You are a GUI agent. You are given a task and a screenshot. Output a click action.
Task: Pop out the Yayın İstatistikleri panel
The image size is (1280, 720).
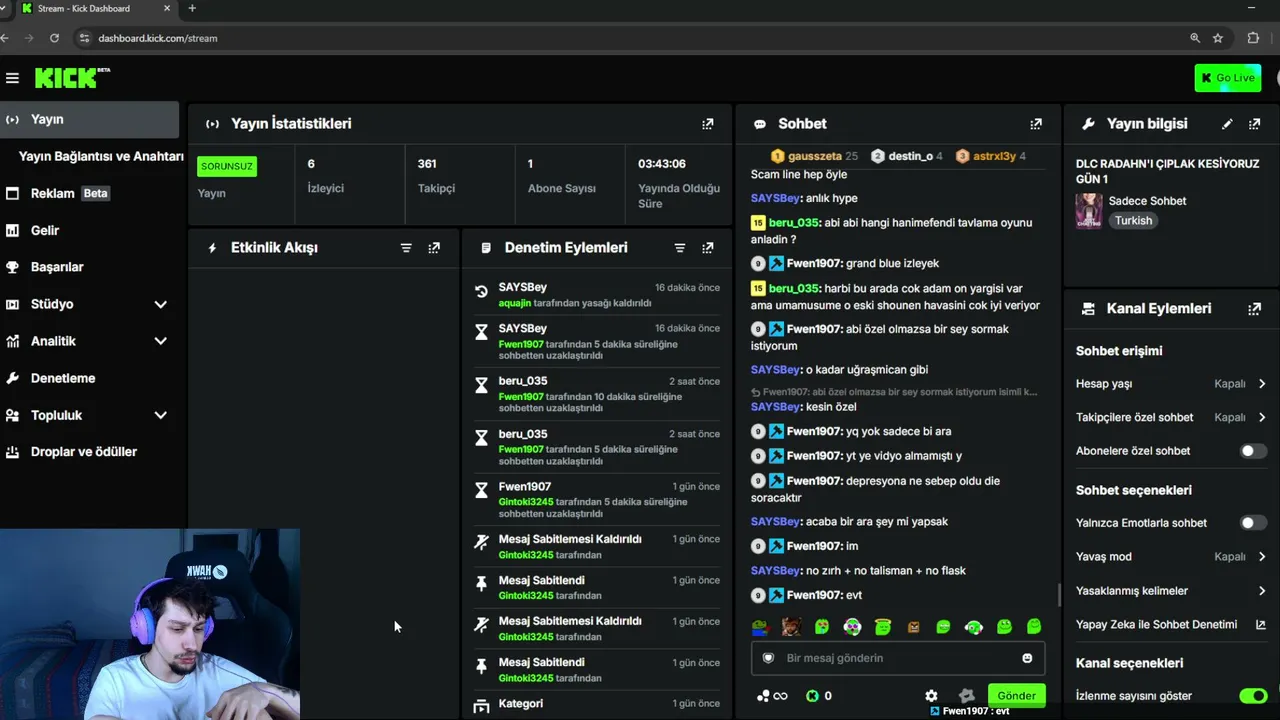(708, 124)
